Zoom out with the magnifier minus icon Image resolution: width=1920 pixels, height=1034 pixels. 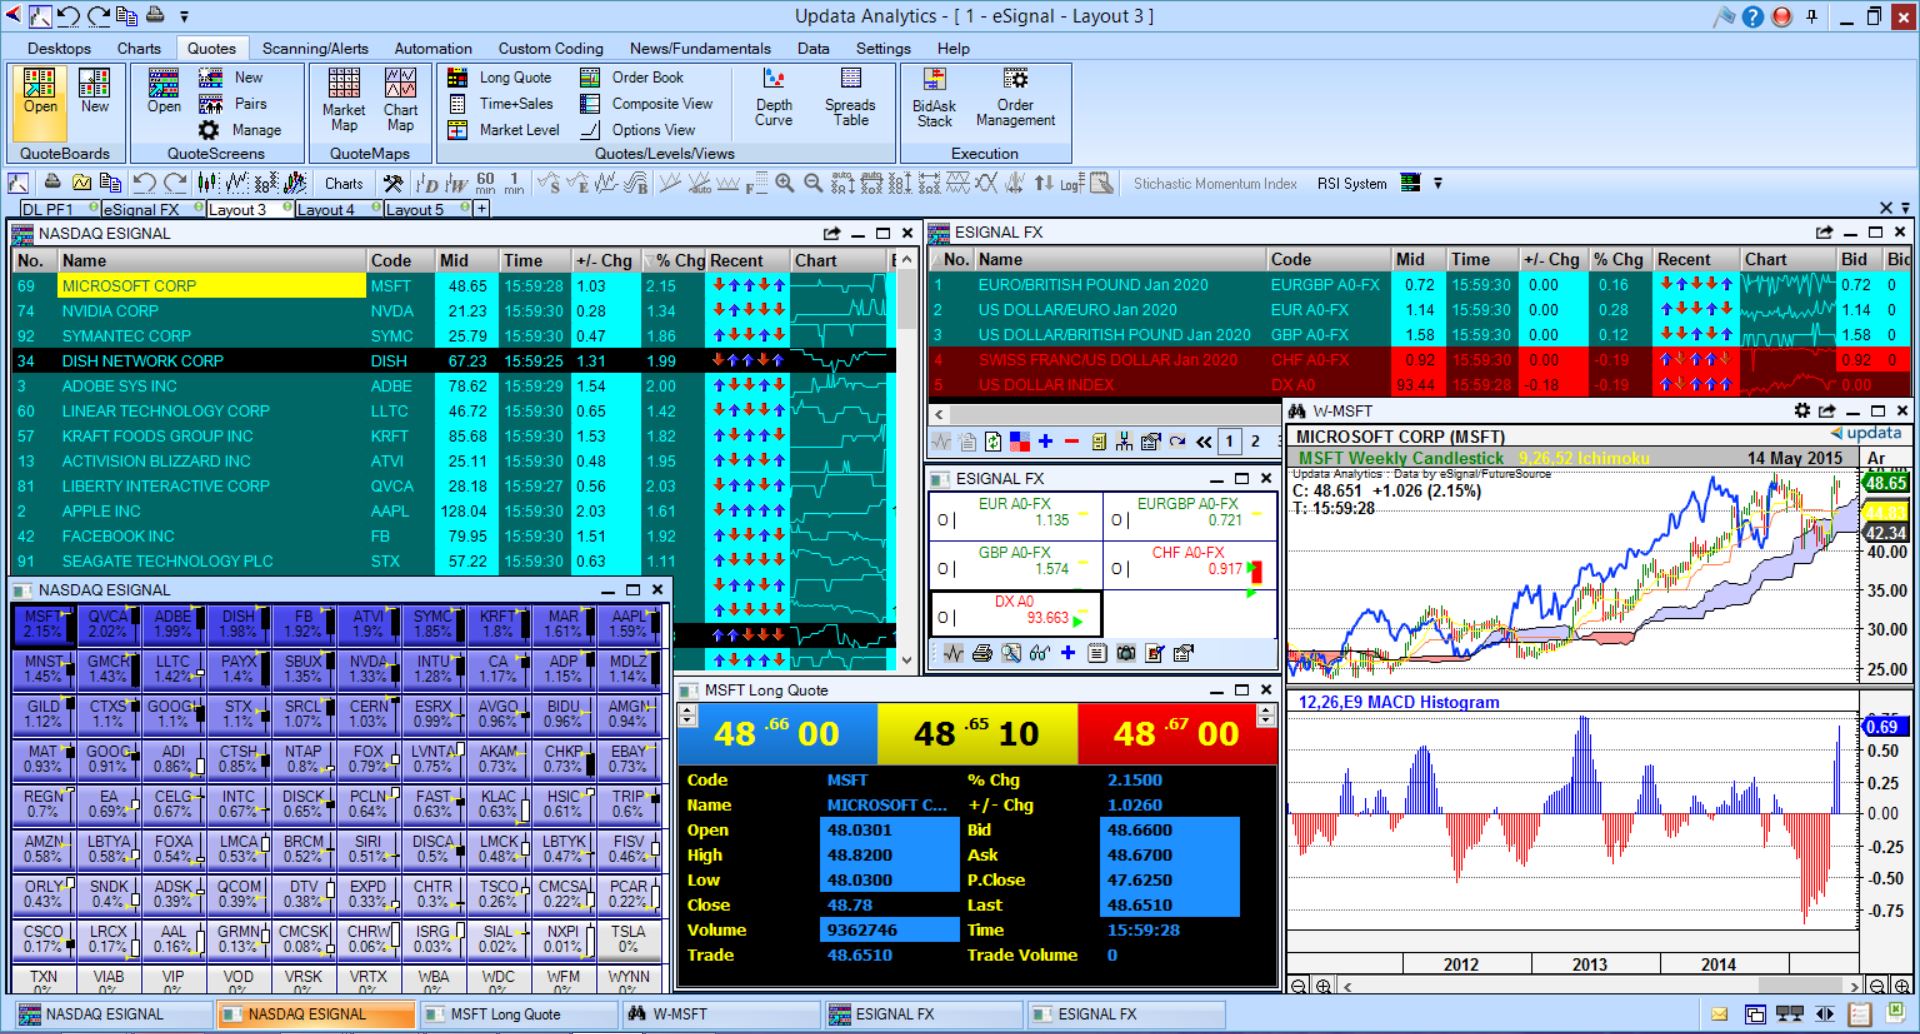click(813, 183)
